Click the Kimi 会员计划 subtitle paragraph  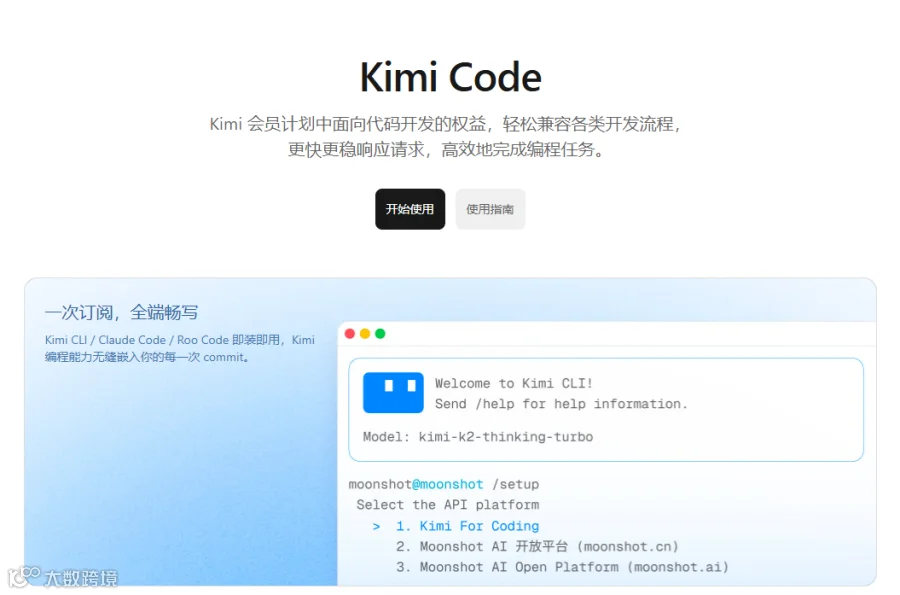click(447, 137)
